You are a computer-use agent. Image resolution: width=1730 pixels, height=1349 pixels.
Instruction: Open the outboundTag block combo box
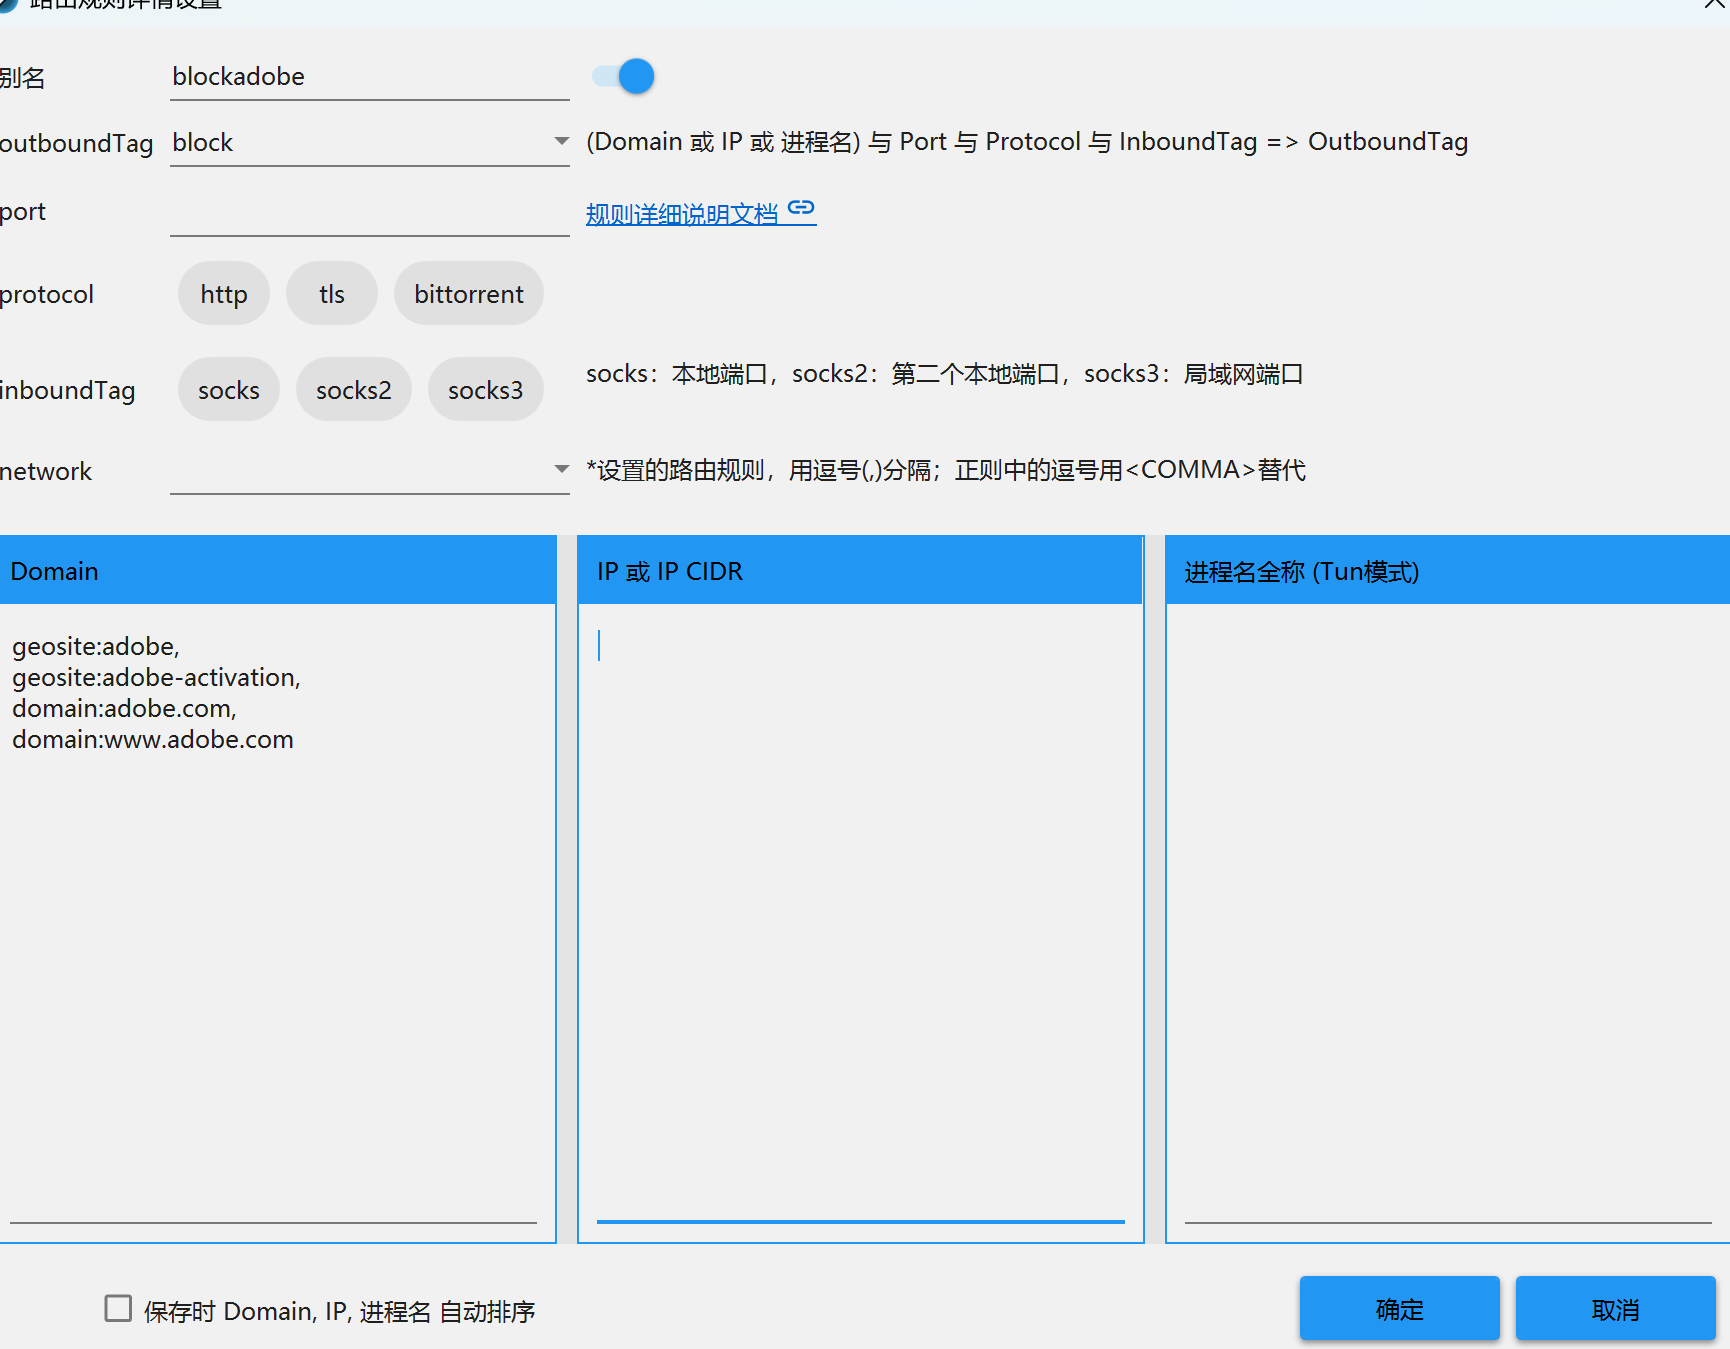pyautogui.click(x=360, y=143)
